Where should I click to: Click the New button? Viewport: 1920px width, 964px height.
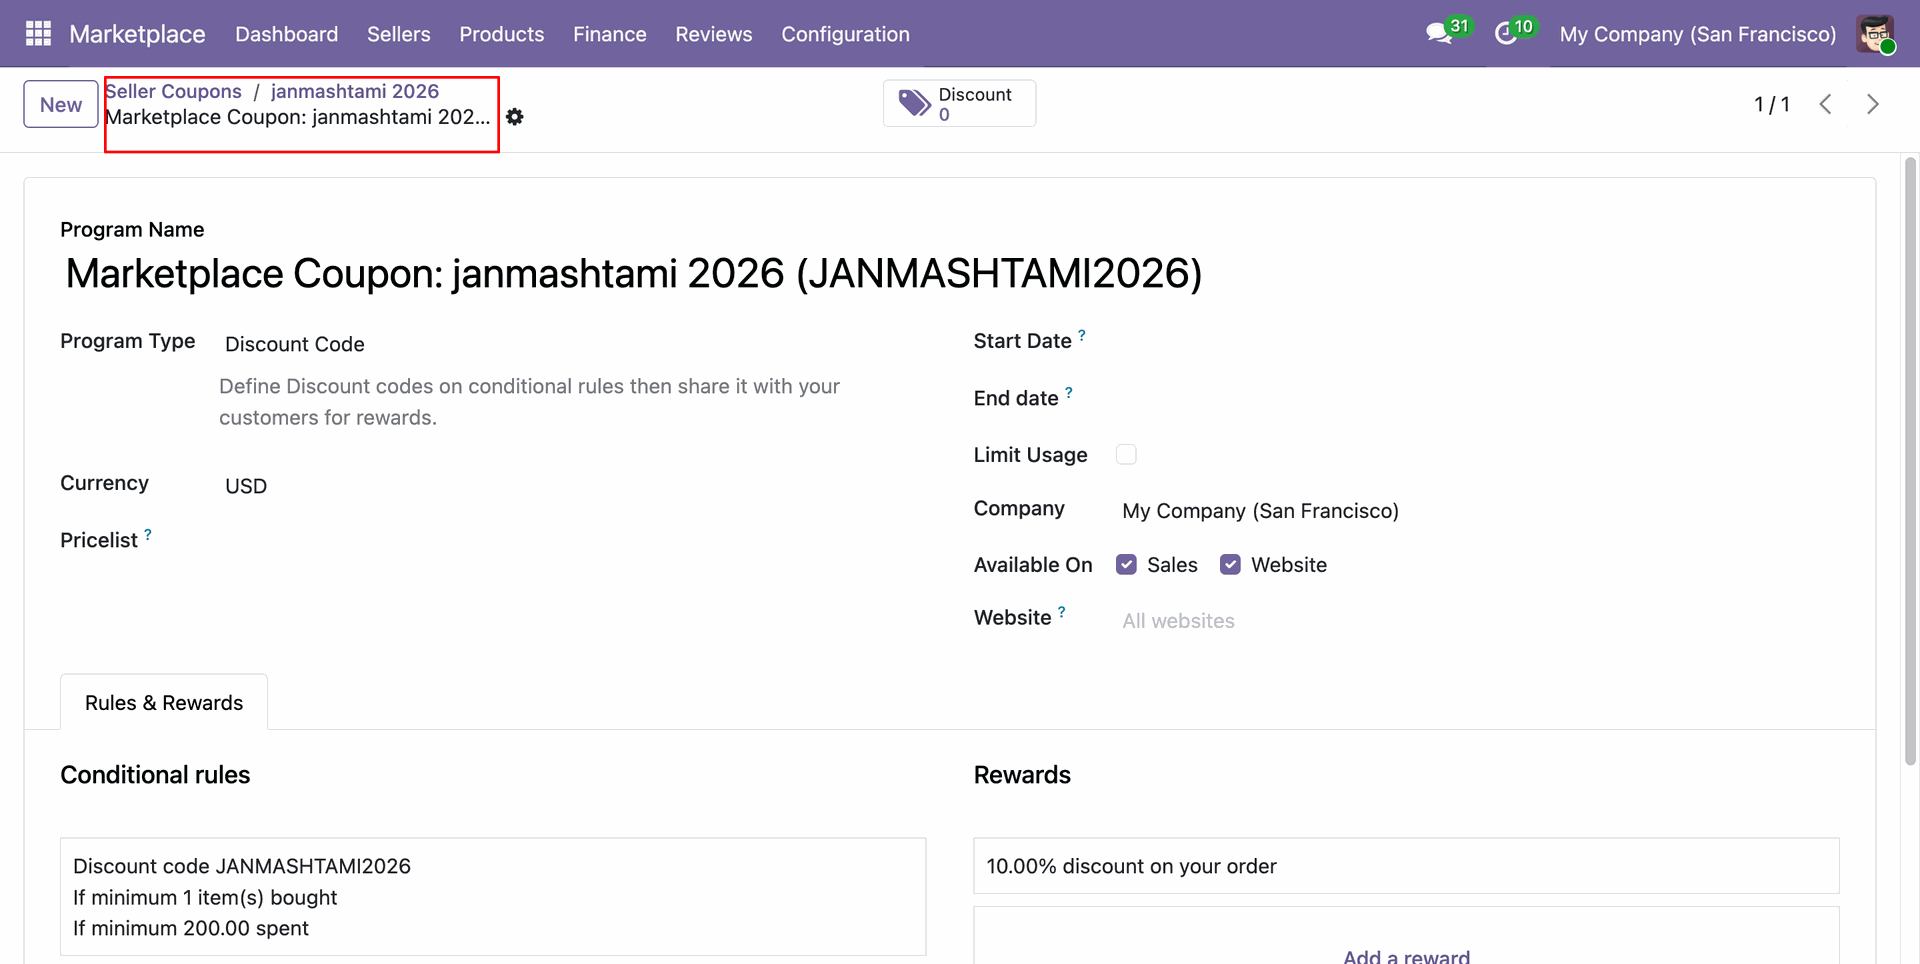coord(61,104)
